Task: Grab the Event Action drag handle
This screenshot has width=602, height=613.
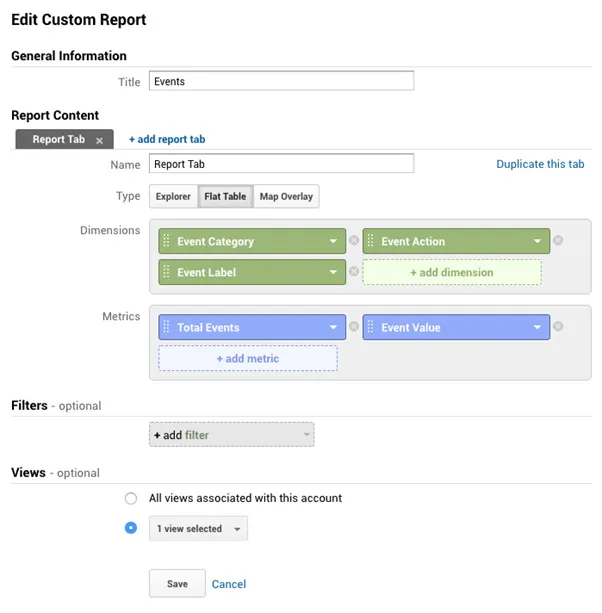Action: click(371, 241)
